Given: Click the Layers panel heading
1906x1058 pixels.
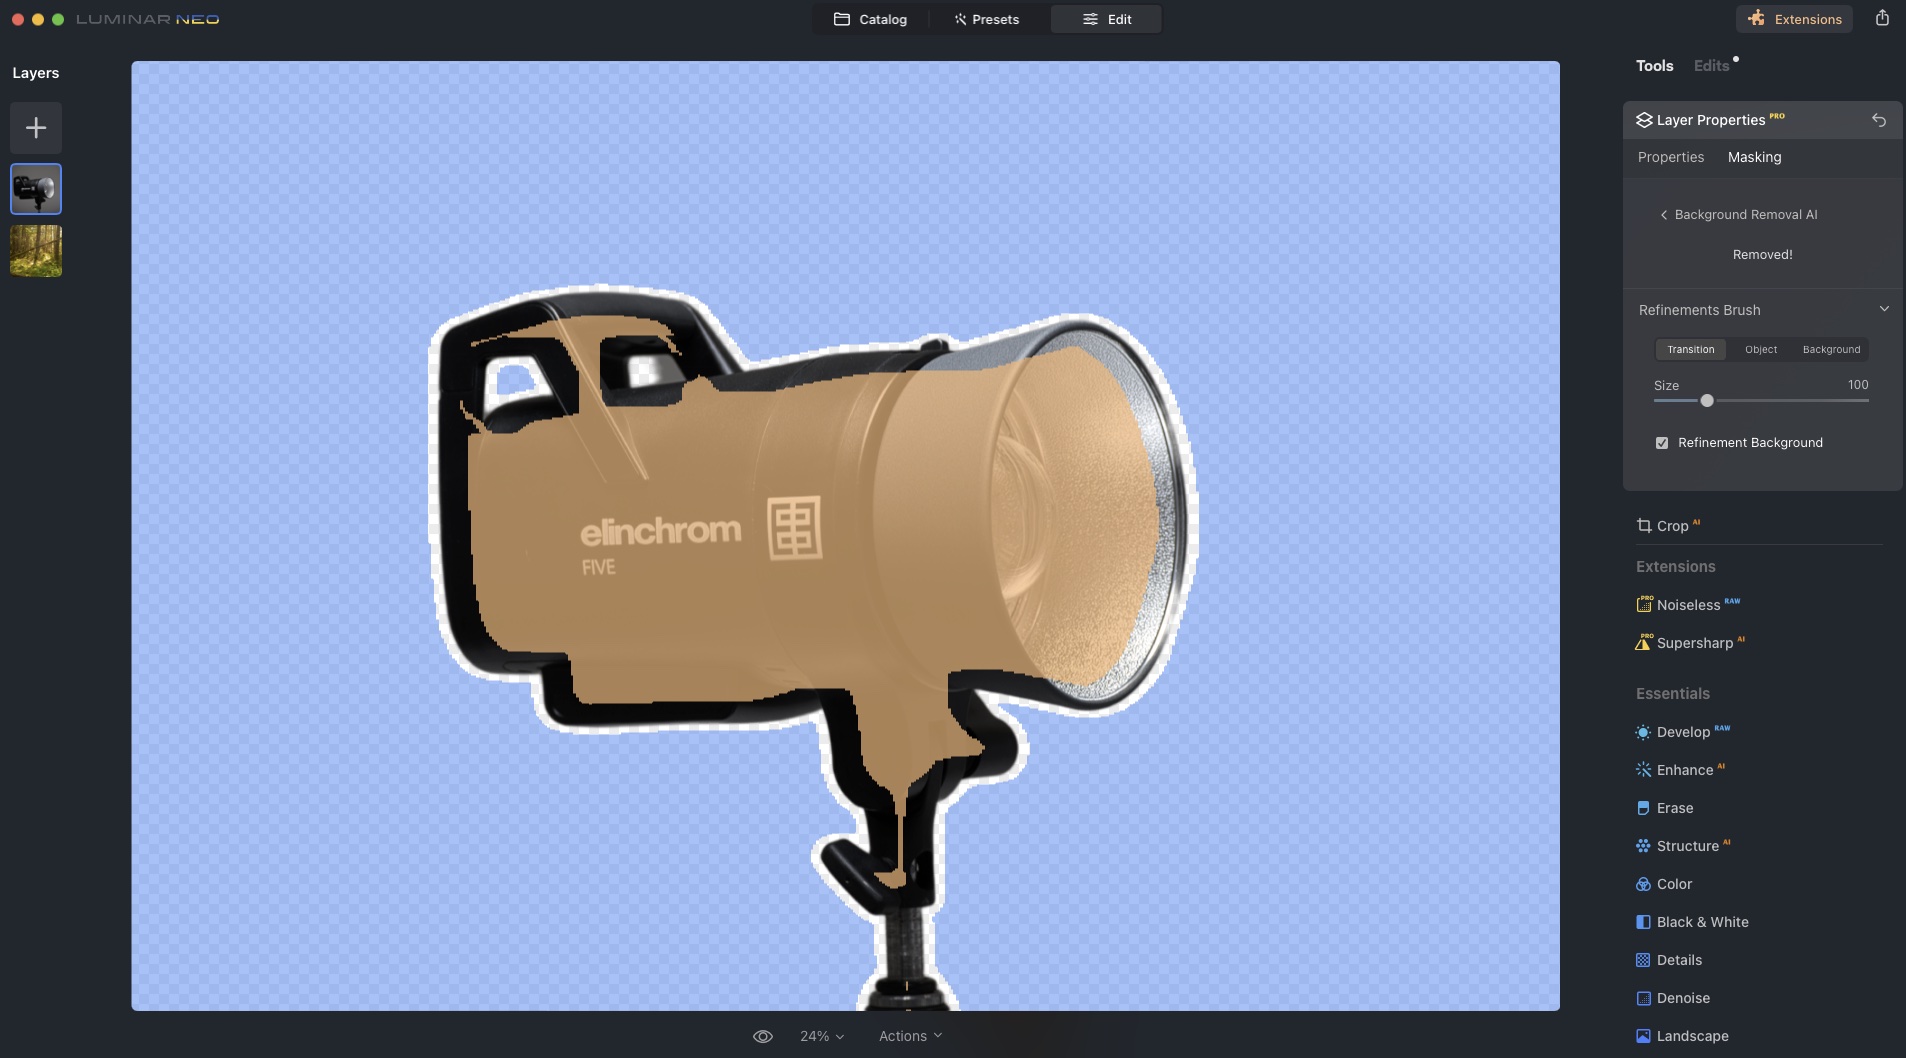Looking at the screenshot, I should tap(35, 73).
